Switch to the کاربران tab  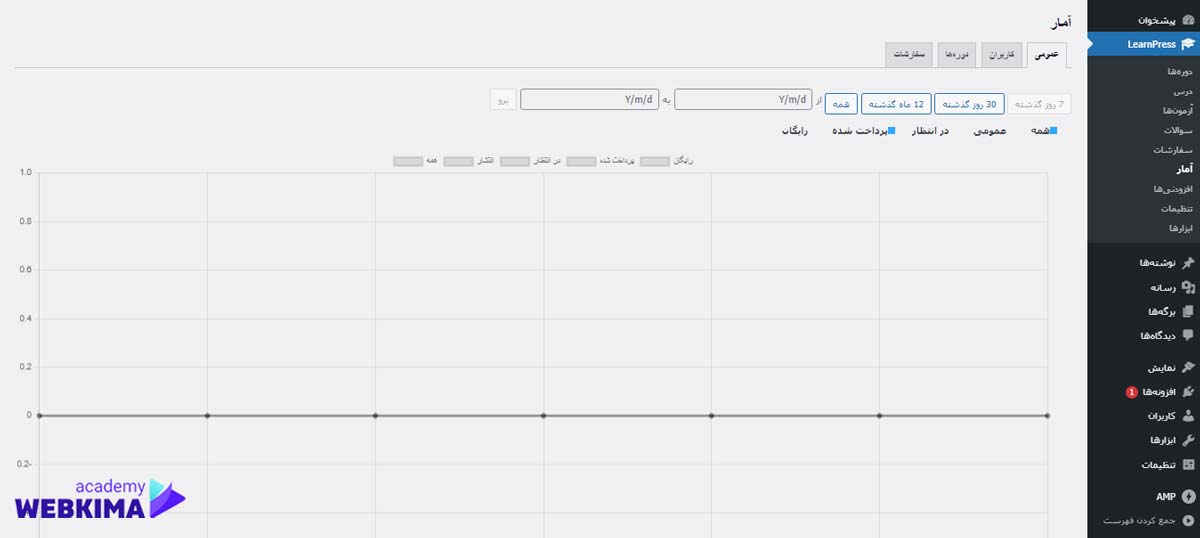coord(1002,55)
